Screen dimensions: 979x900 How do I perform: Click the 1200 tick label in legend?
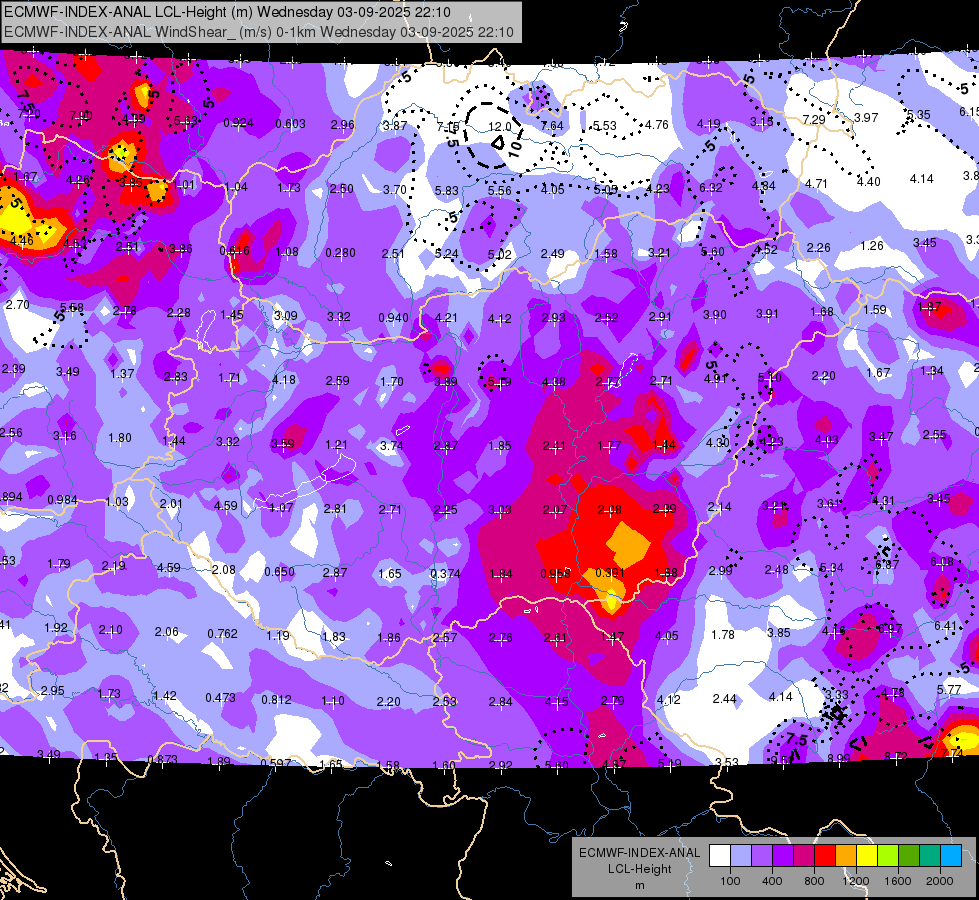[x=855, y=881]
